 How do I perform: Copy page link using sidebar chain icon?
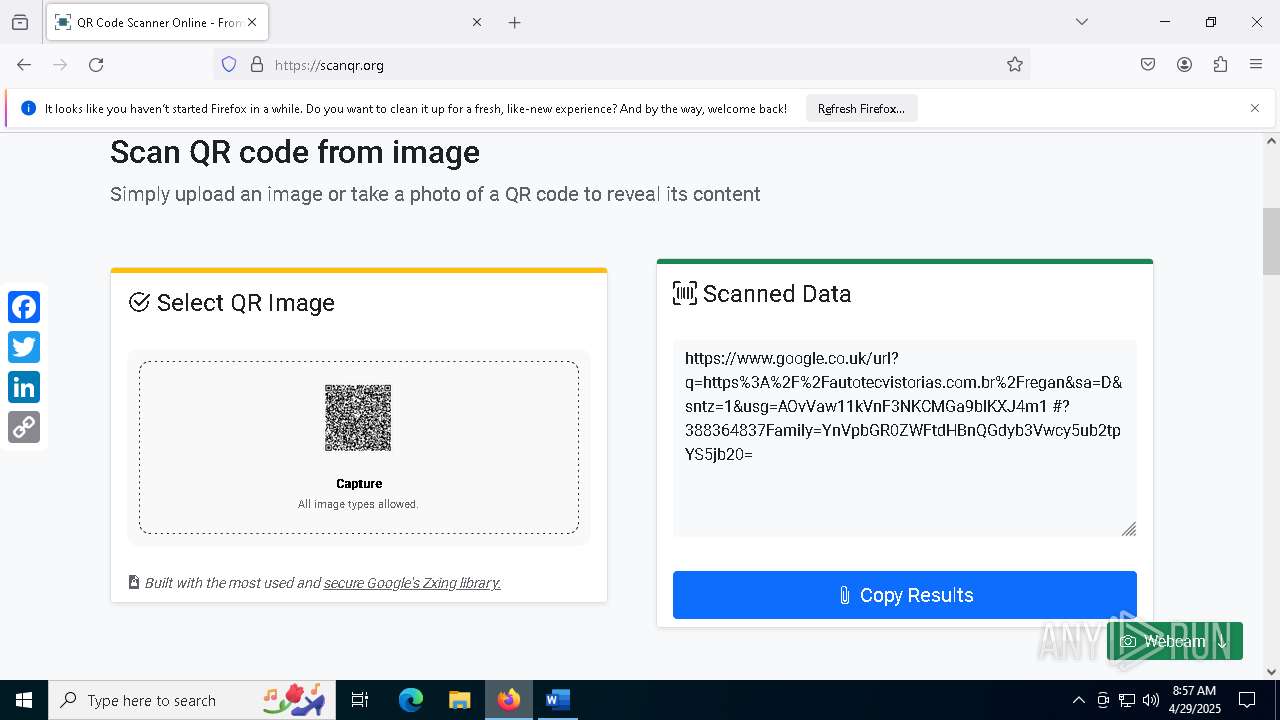(x=24, y=427)
